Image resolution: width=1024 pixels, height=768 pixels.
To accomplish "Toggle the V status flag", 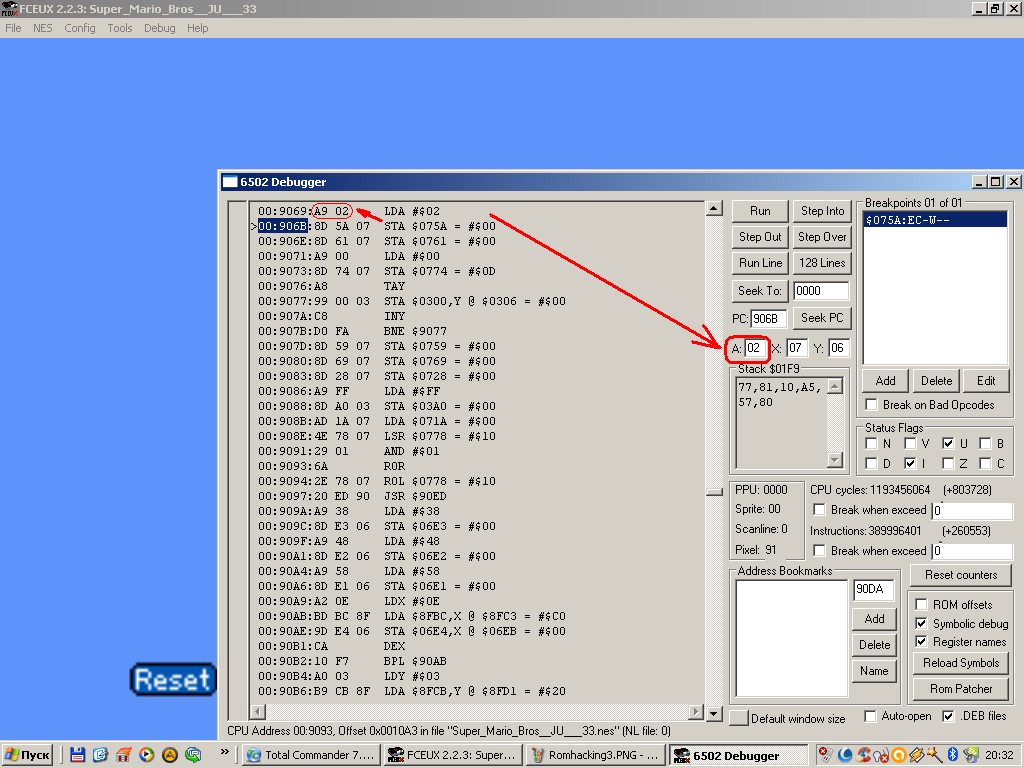I will point(910,444).
